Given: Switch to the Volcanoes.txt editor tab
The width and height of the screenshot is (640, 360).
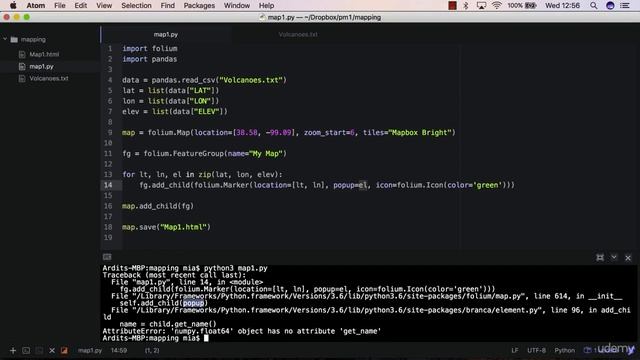Looking at the screenshot, I should 298,34.
